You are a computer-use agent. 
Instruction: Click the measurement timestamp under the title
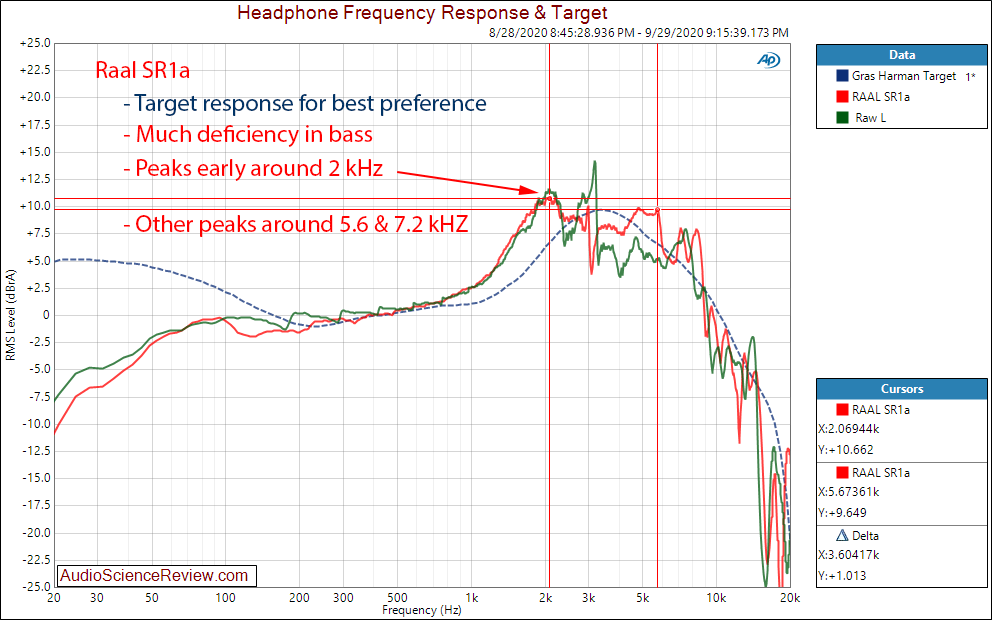click(x=639, y=32)
